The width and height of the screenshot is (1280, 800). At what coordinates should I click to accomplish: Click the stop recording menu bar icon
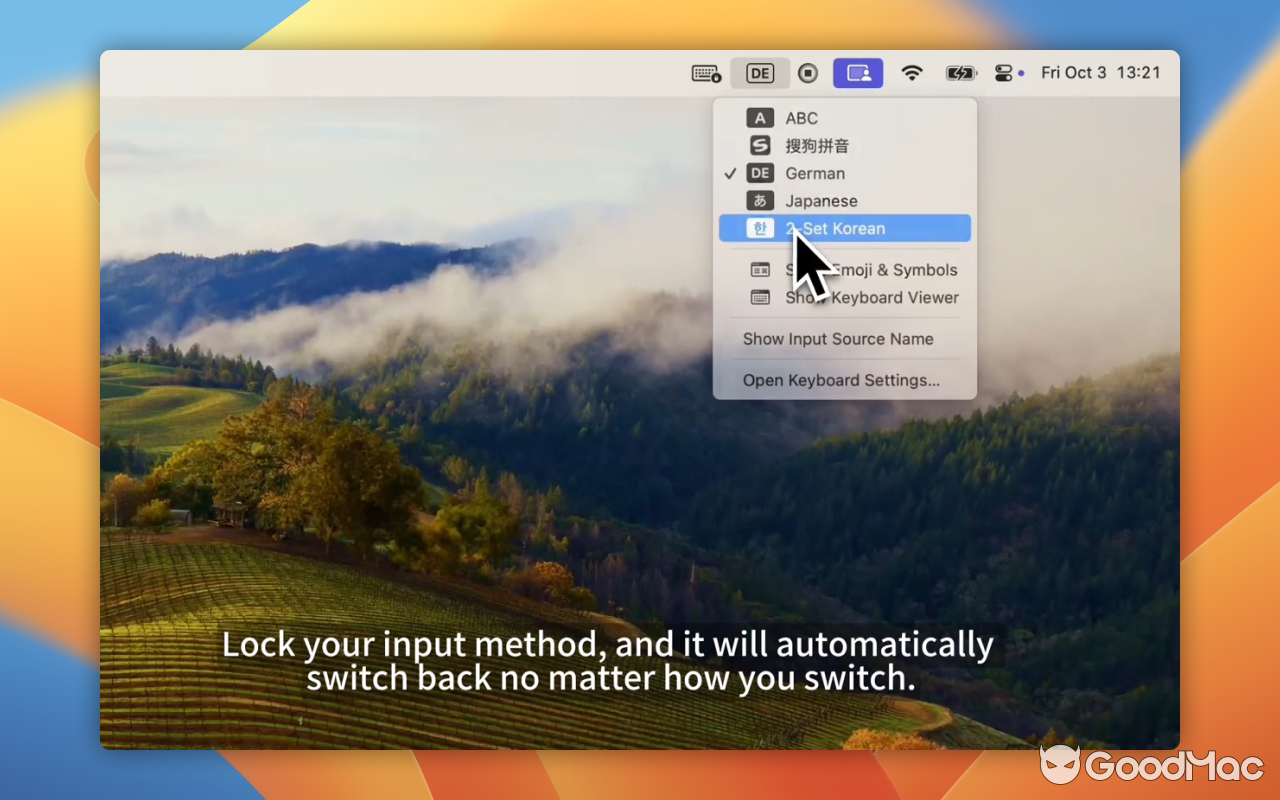click(x=807, y=72)
